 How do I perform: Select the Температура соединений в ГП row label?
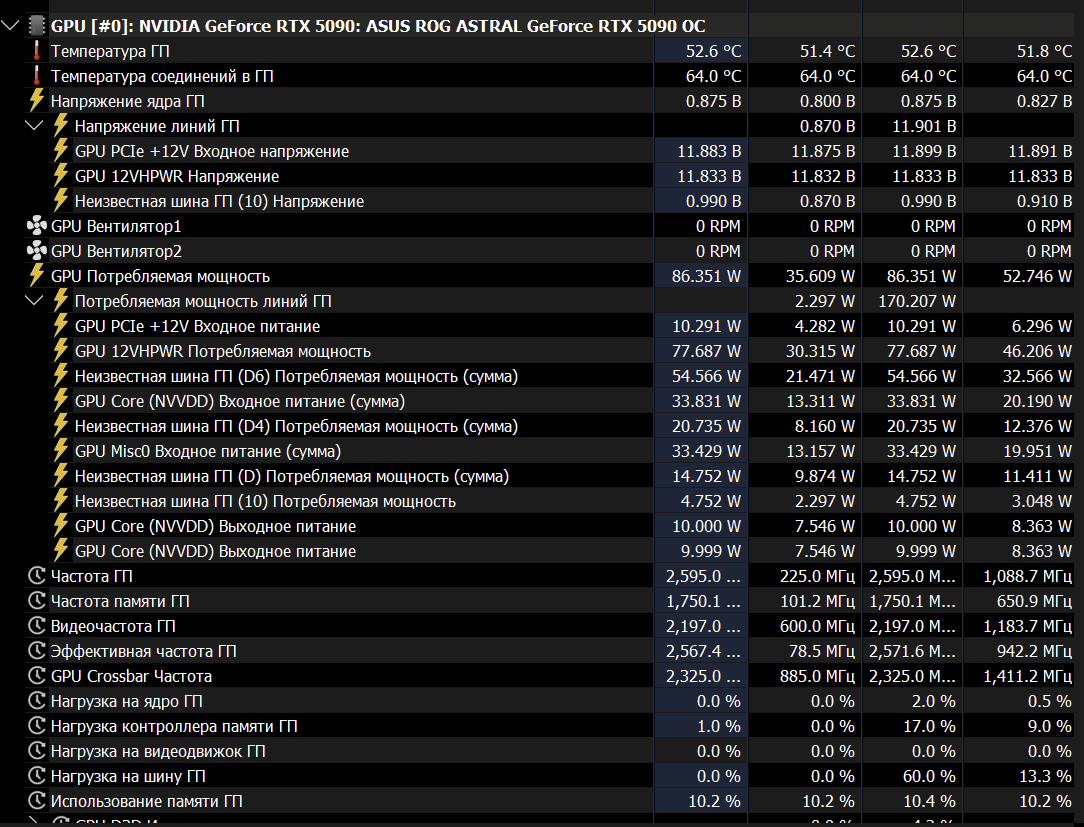[x=162, y=76]
